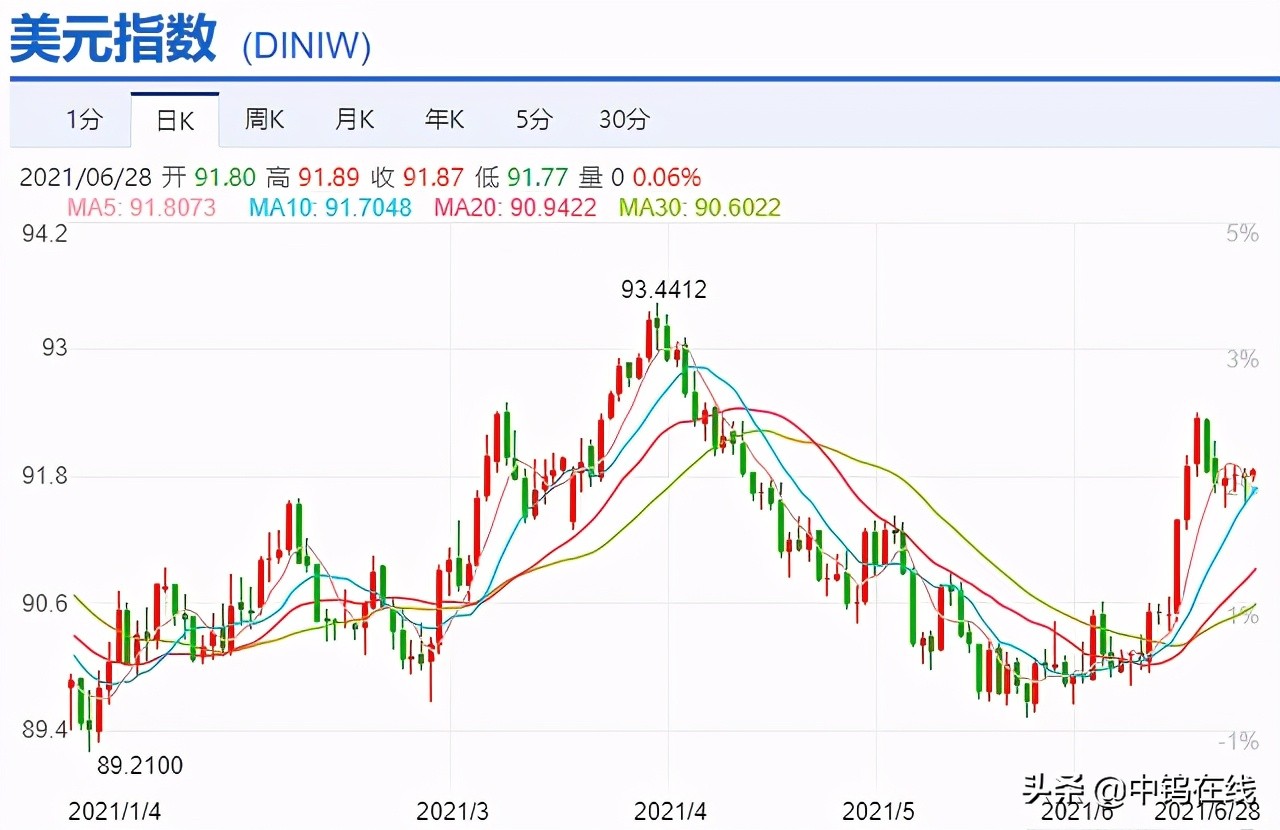1280x830 pixels.
Task: Open the 周K weekly chart tab
Action: pyautogui.click(x=264, y=120)
